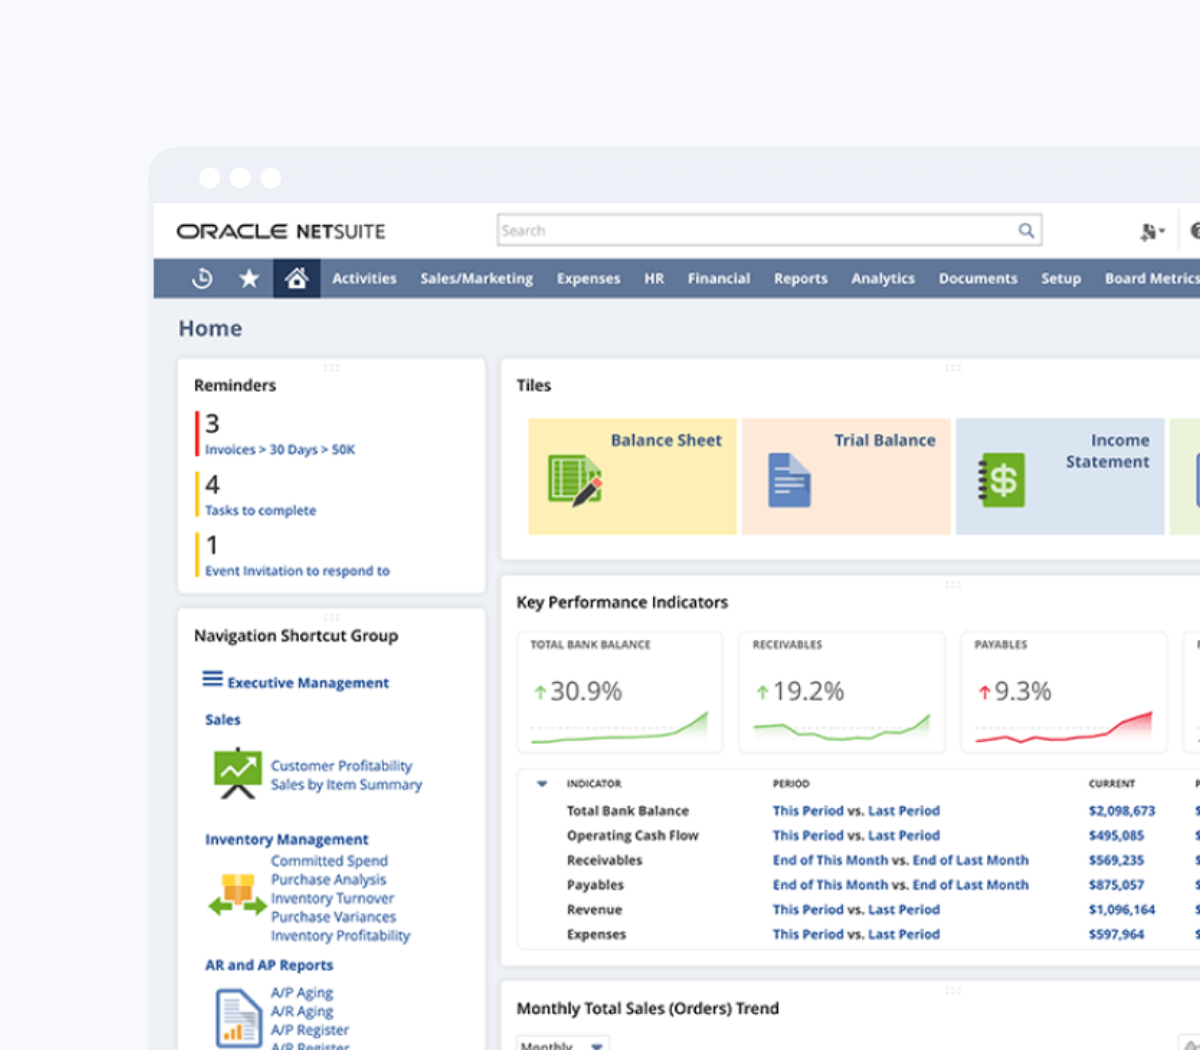Click the Executive Management hamburger icon
The height and width of the screenshot is (1050, 1200).
[212, 679]
